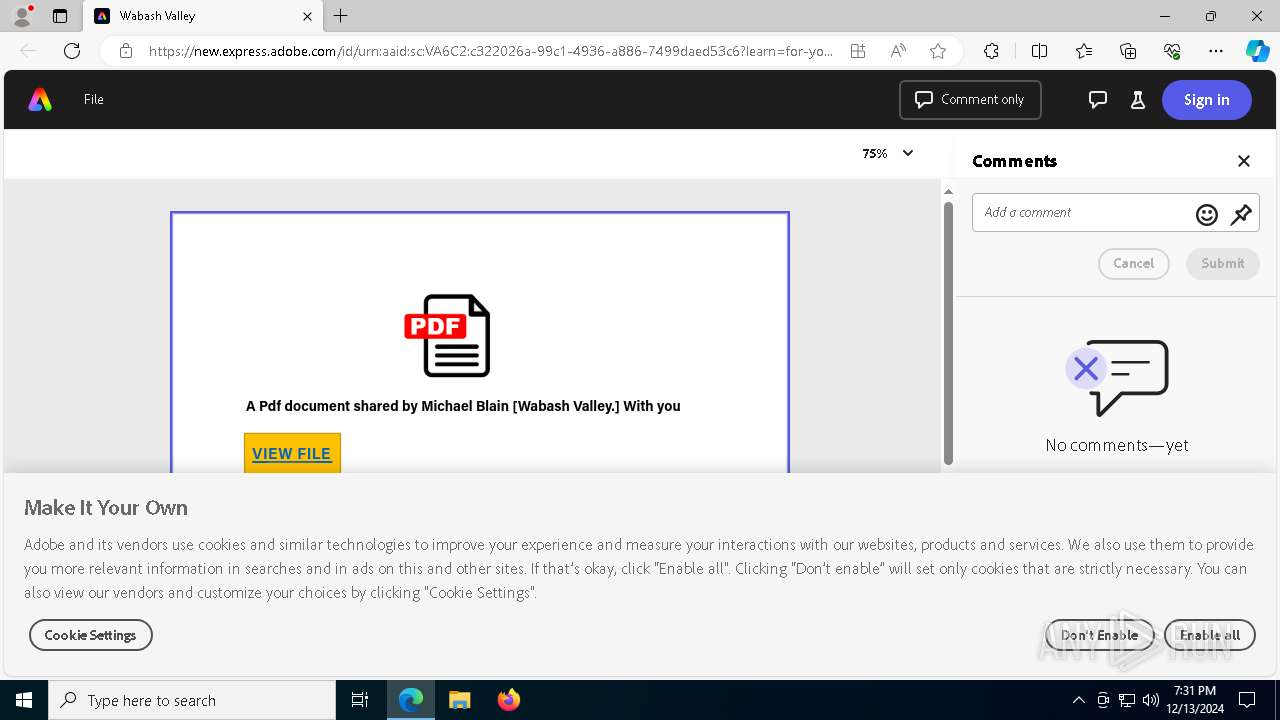The height and width of the screenshot is (720, 1280).
Task: Open the beta flask icon
Action: point(1137,99)
